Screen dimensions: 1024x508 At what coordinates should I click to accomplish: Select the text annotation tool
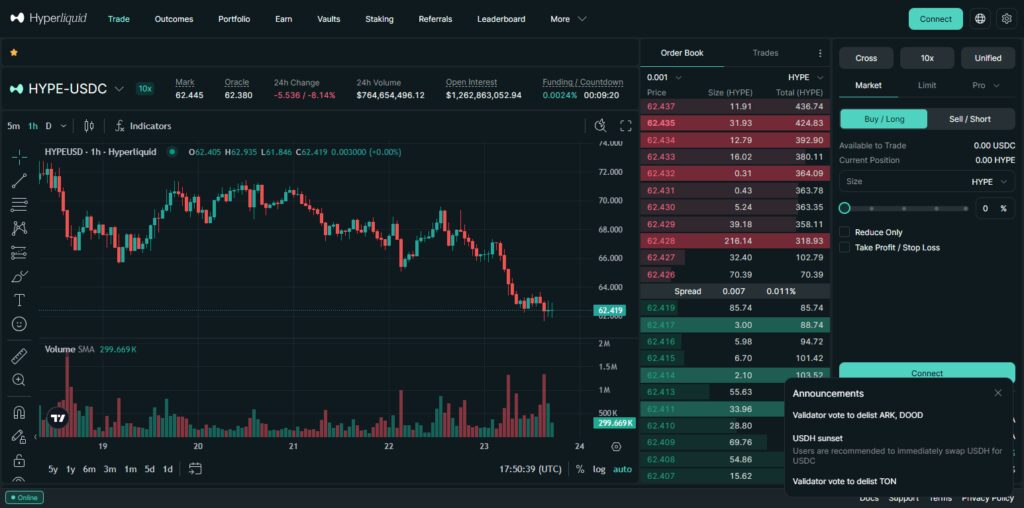pyautogui.click(x=20, y=300)
